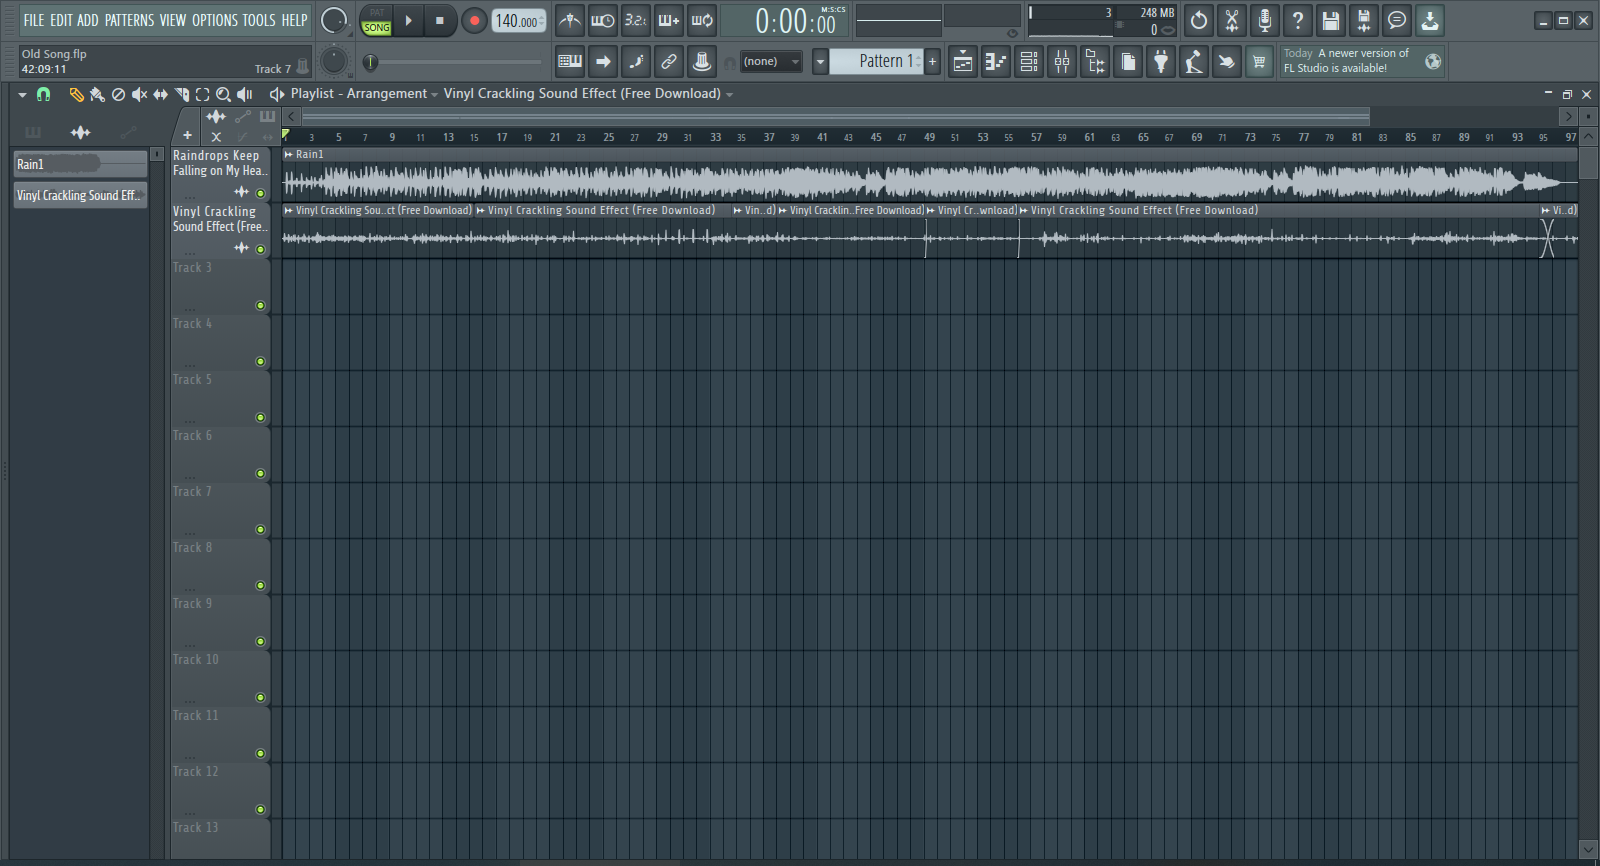Open the audio editor scissors tool
Screen dimensions: 1600x866
(1232, 20)
